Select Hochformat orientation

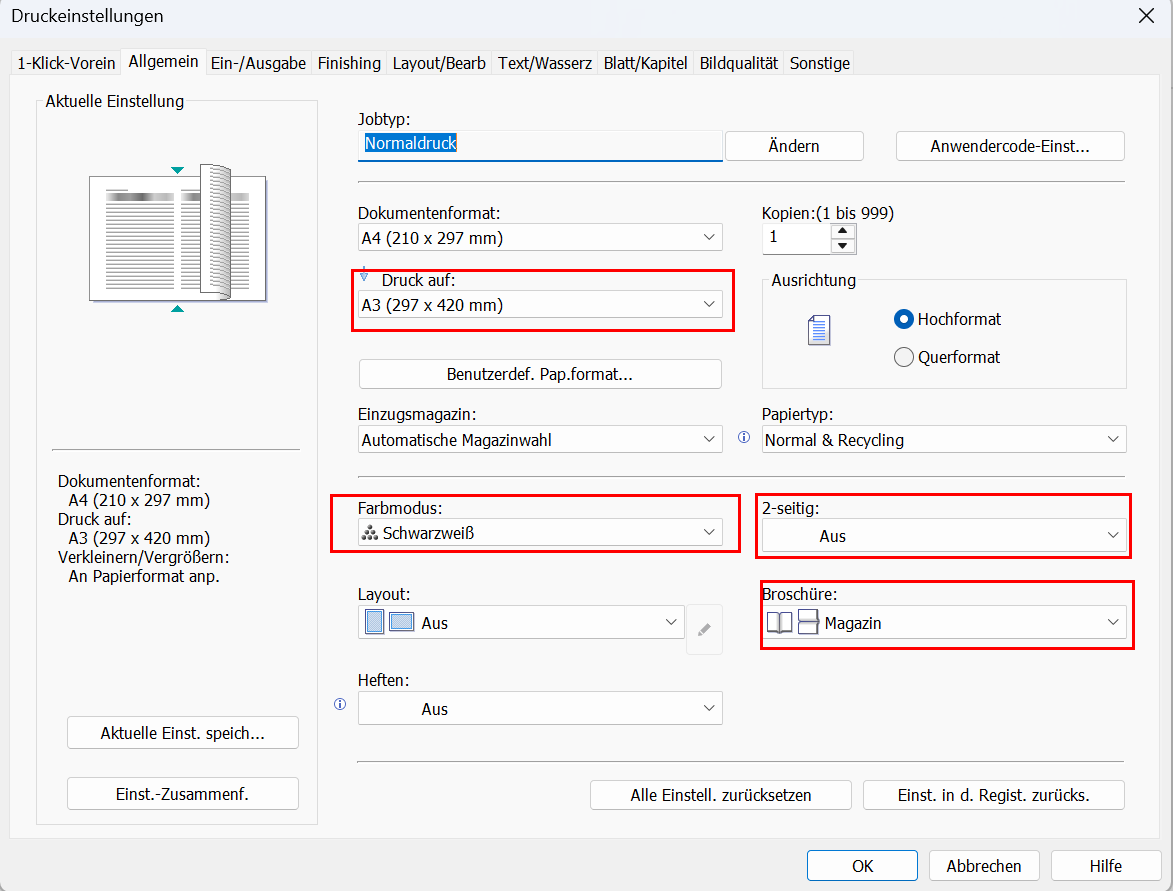coord(904,320)
